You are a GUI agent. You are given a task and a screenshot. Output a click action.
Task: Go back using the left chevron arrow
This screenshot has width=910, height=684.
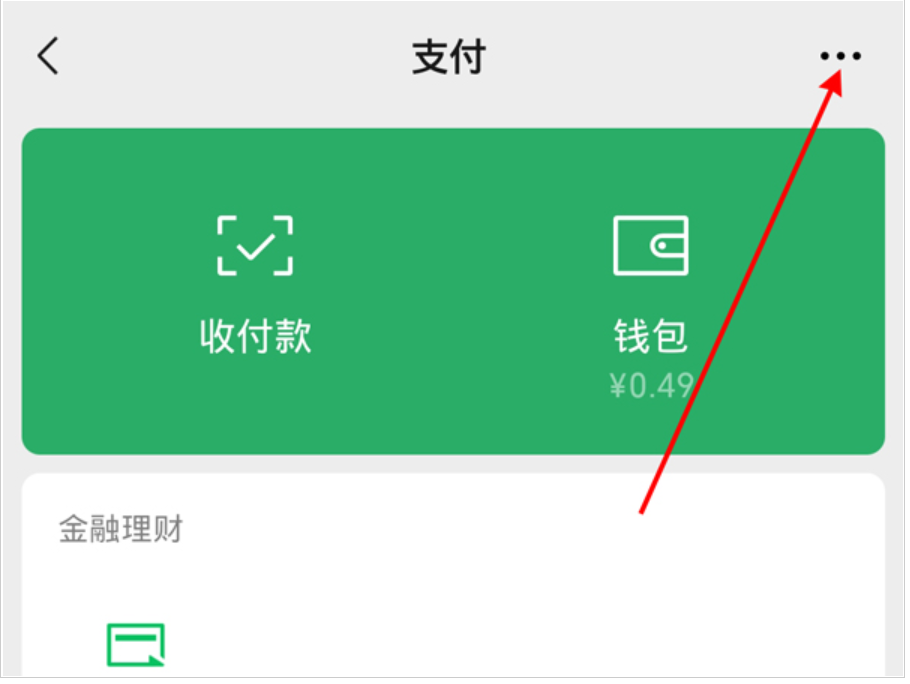point(48,56)
